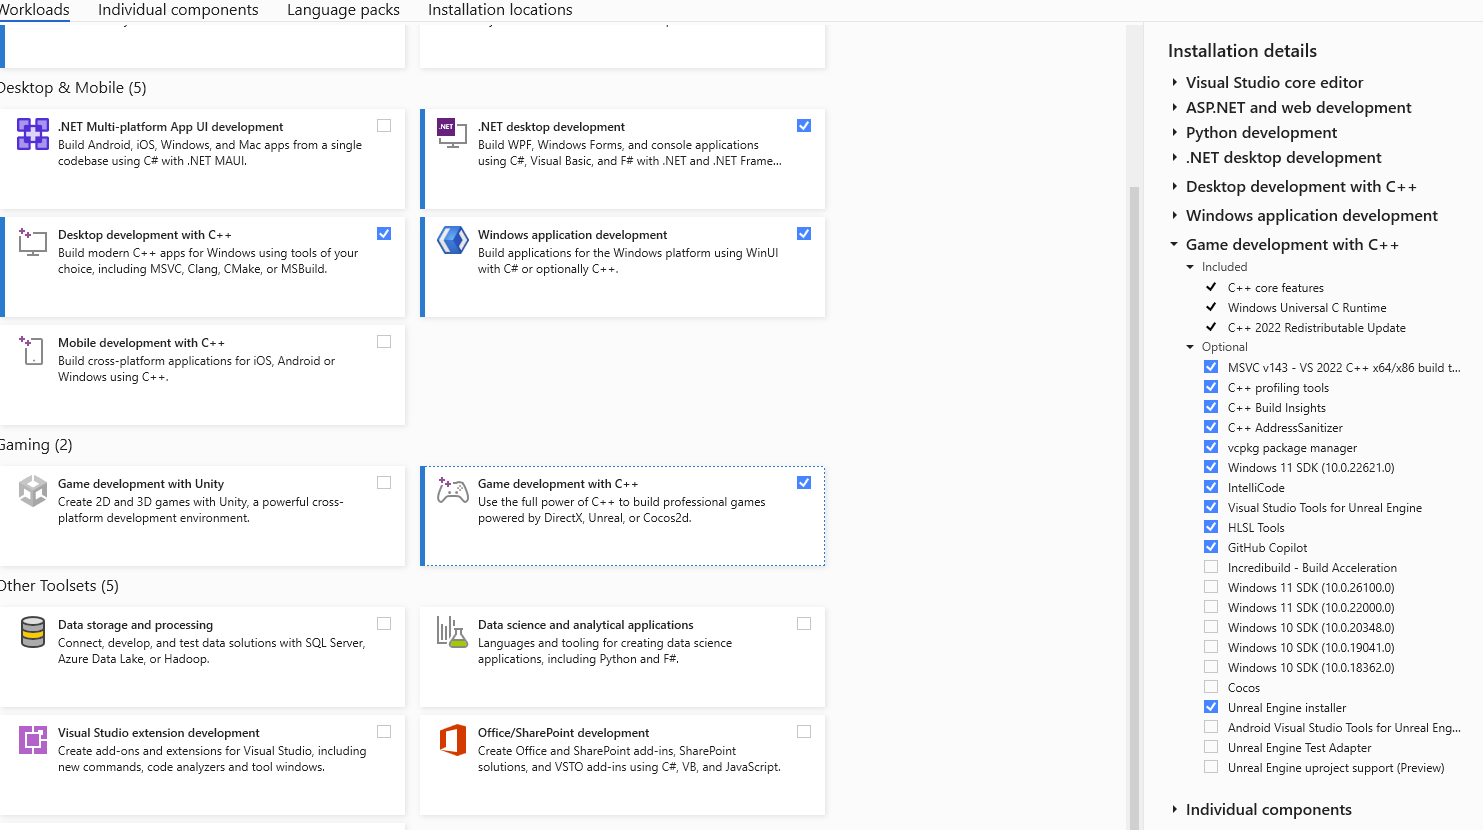Check Data storage and processing workload
Screen dimensions: 1483x830
384,624
